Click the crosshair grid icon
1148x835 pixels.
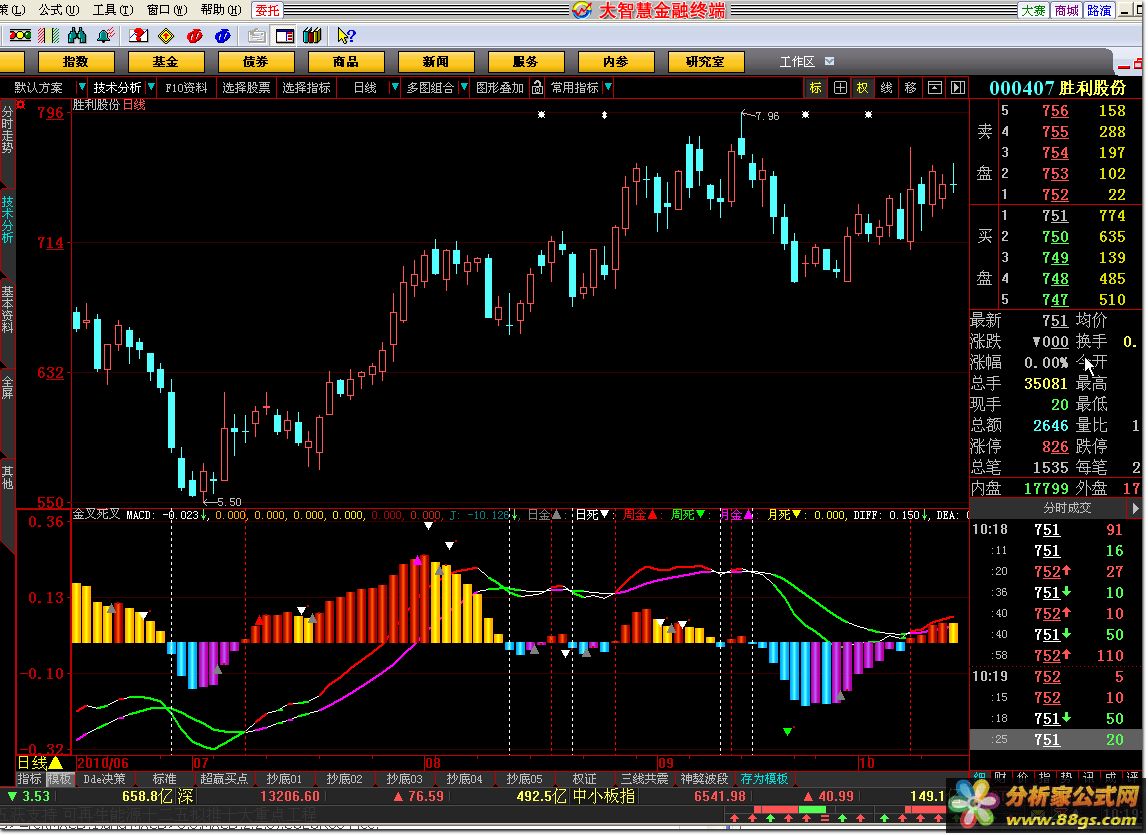point(840,87)
